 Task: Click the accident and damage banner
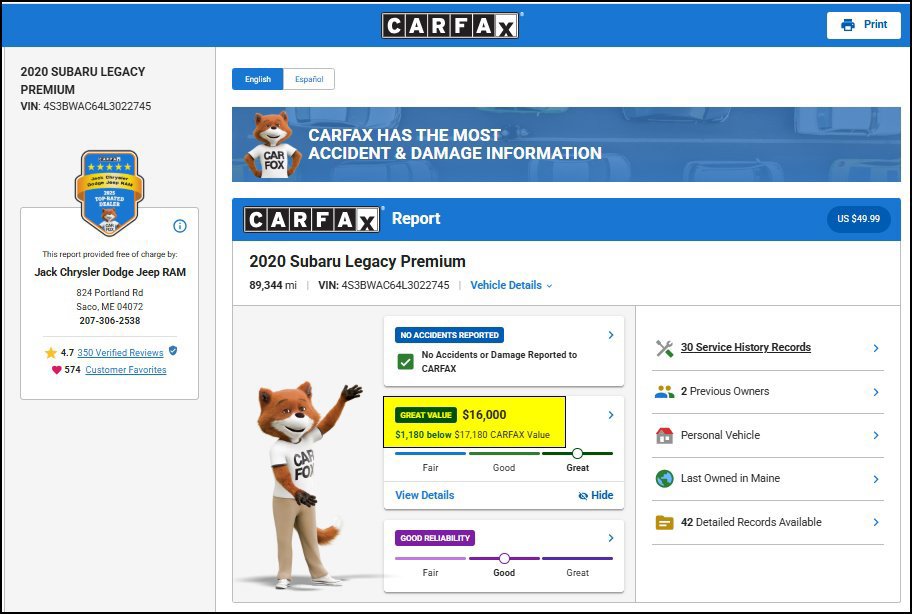point(566,144)
